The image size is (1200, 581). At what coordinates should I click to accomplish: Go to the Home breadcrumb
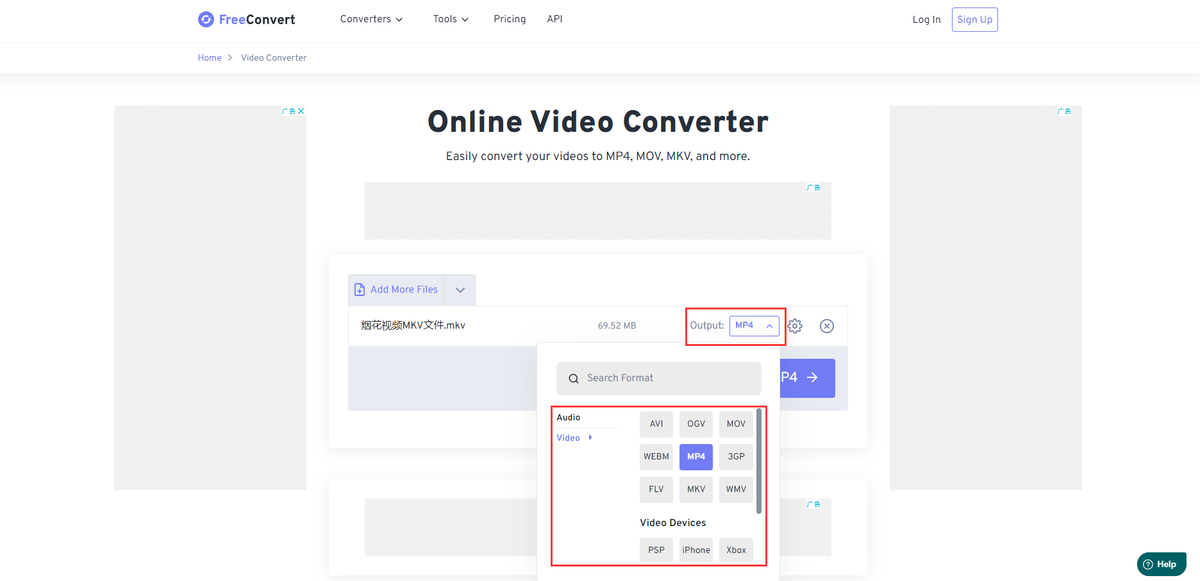tap(209, 58)
